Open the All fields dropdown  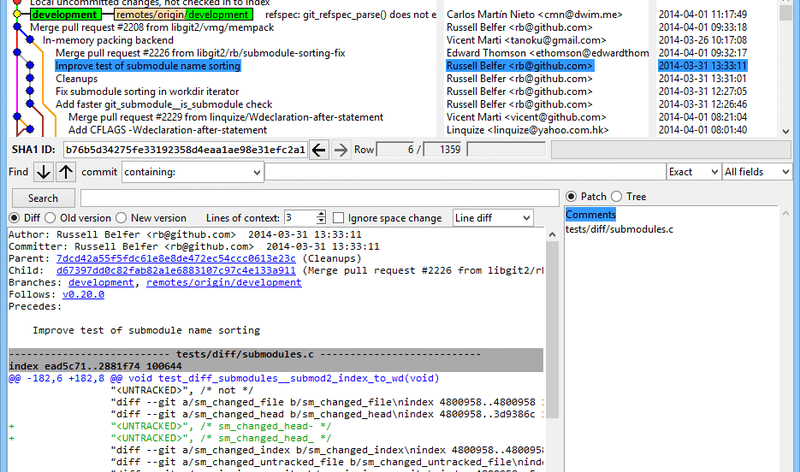click(757, 172)
